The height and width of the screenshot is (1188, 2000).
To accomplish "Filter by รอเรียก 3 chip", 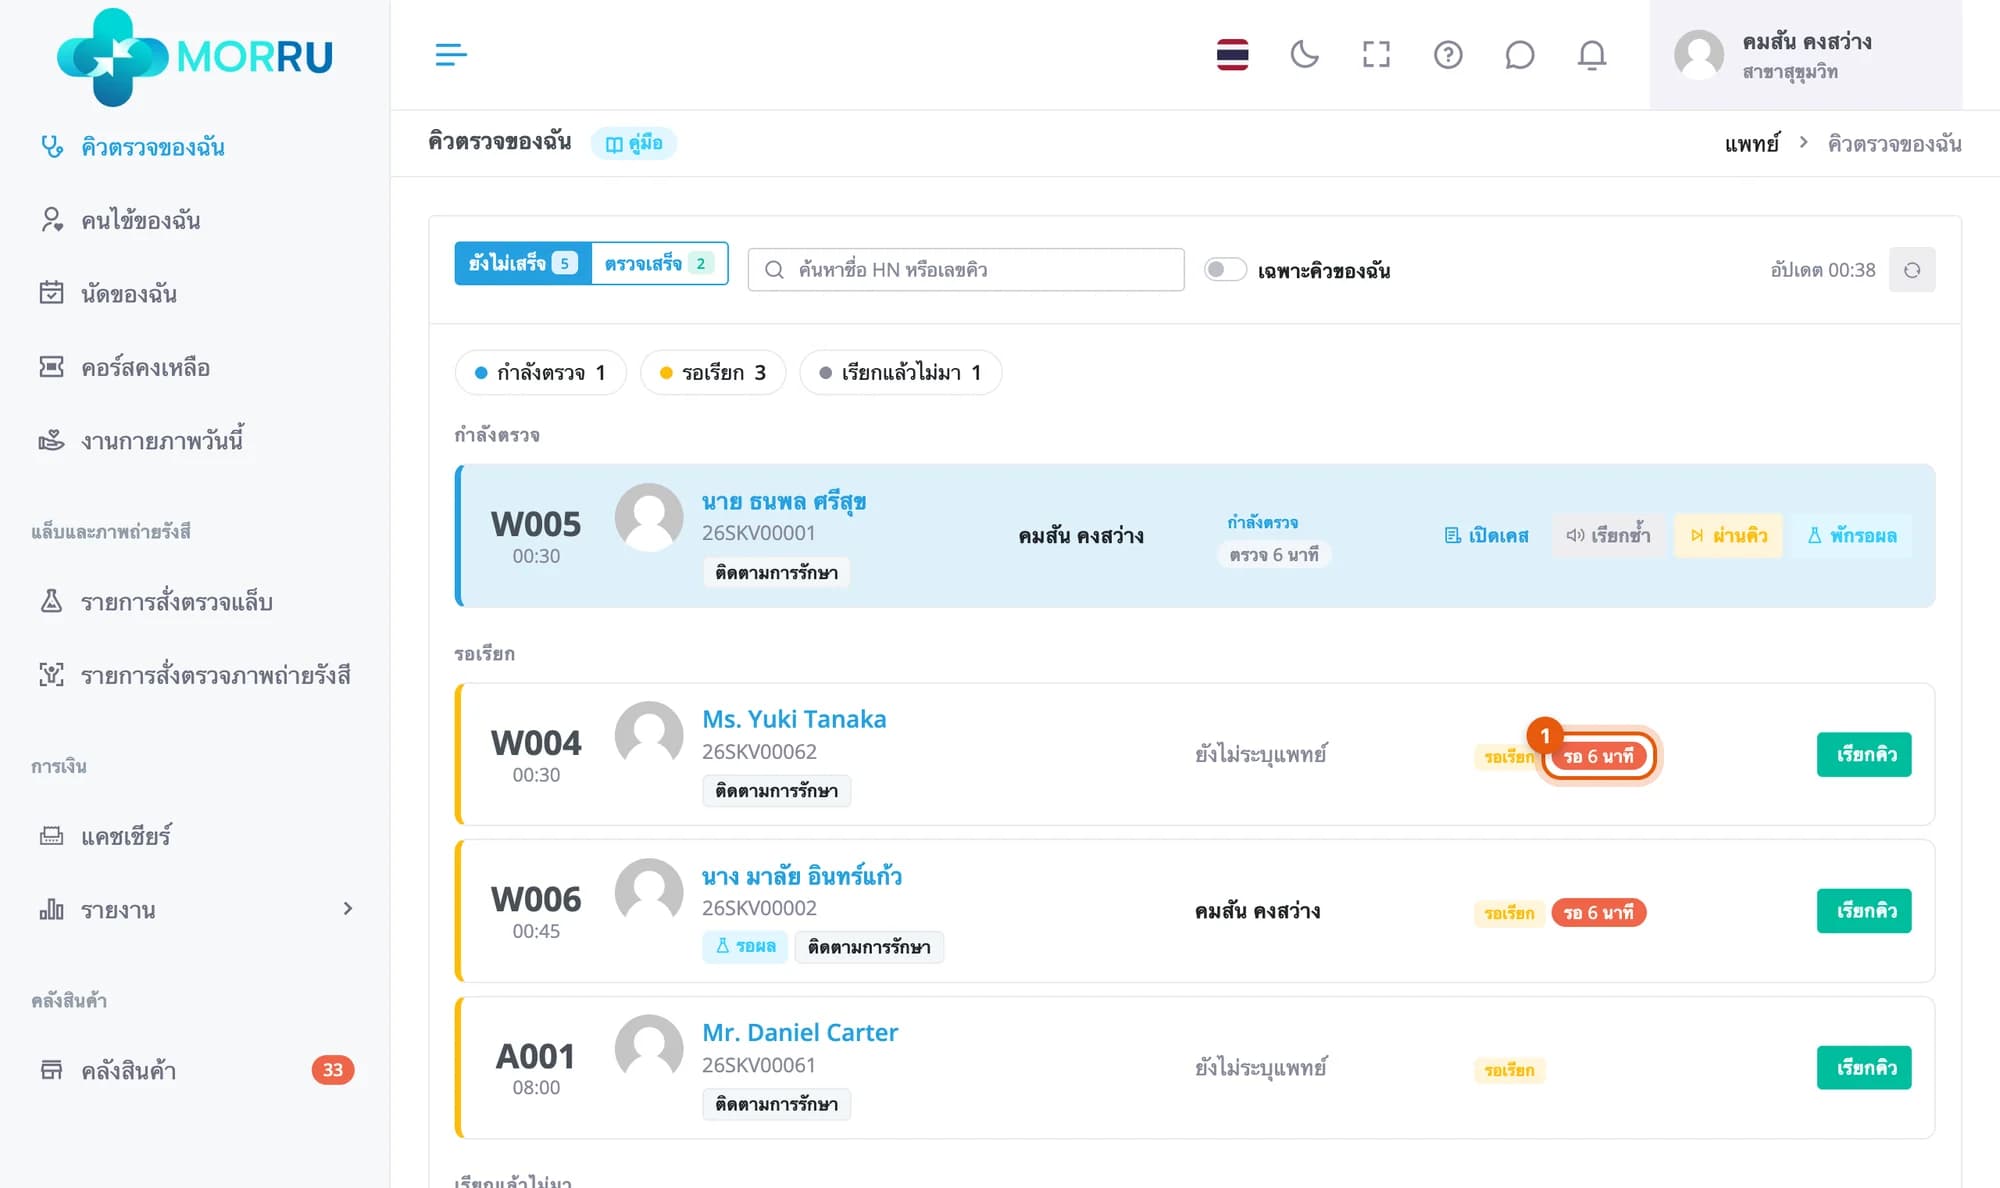I will tap(713, 373).
